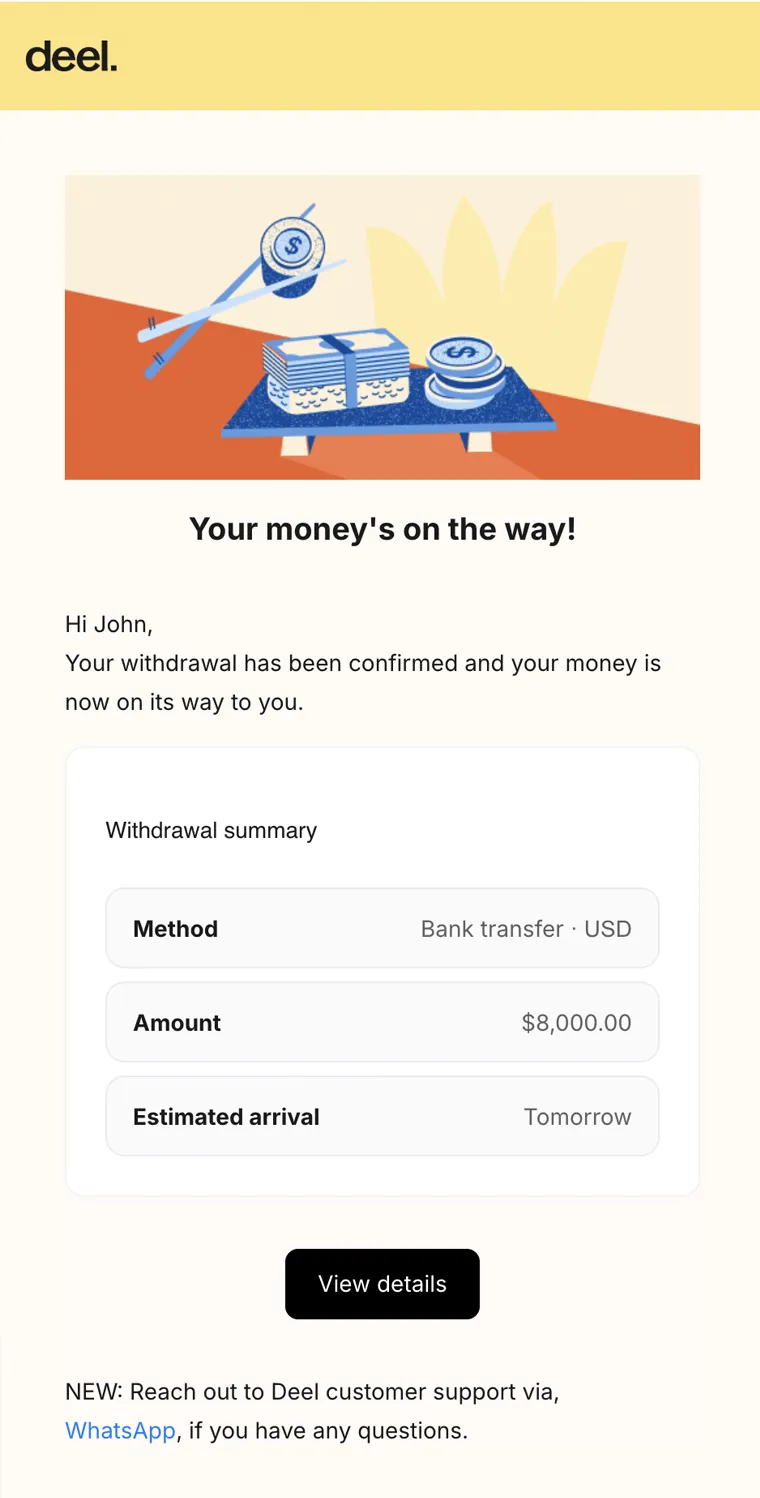The width and height of the screenshot is (760, 1498).
Task: Click the stacked dollar coins on the tray
Action: click(x=463, y=371)
